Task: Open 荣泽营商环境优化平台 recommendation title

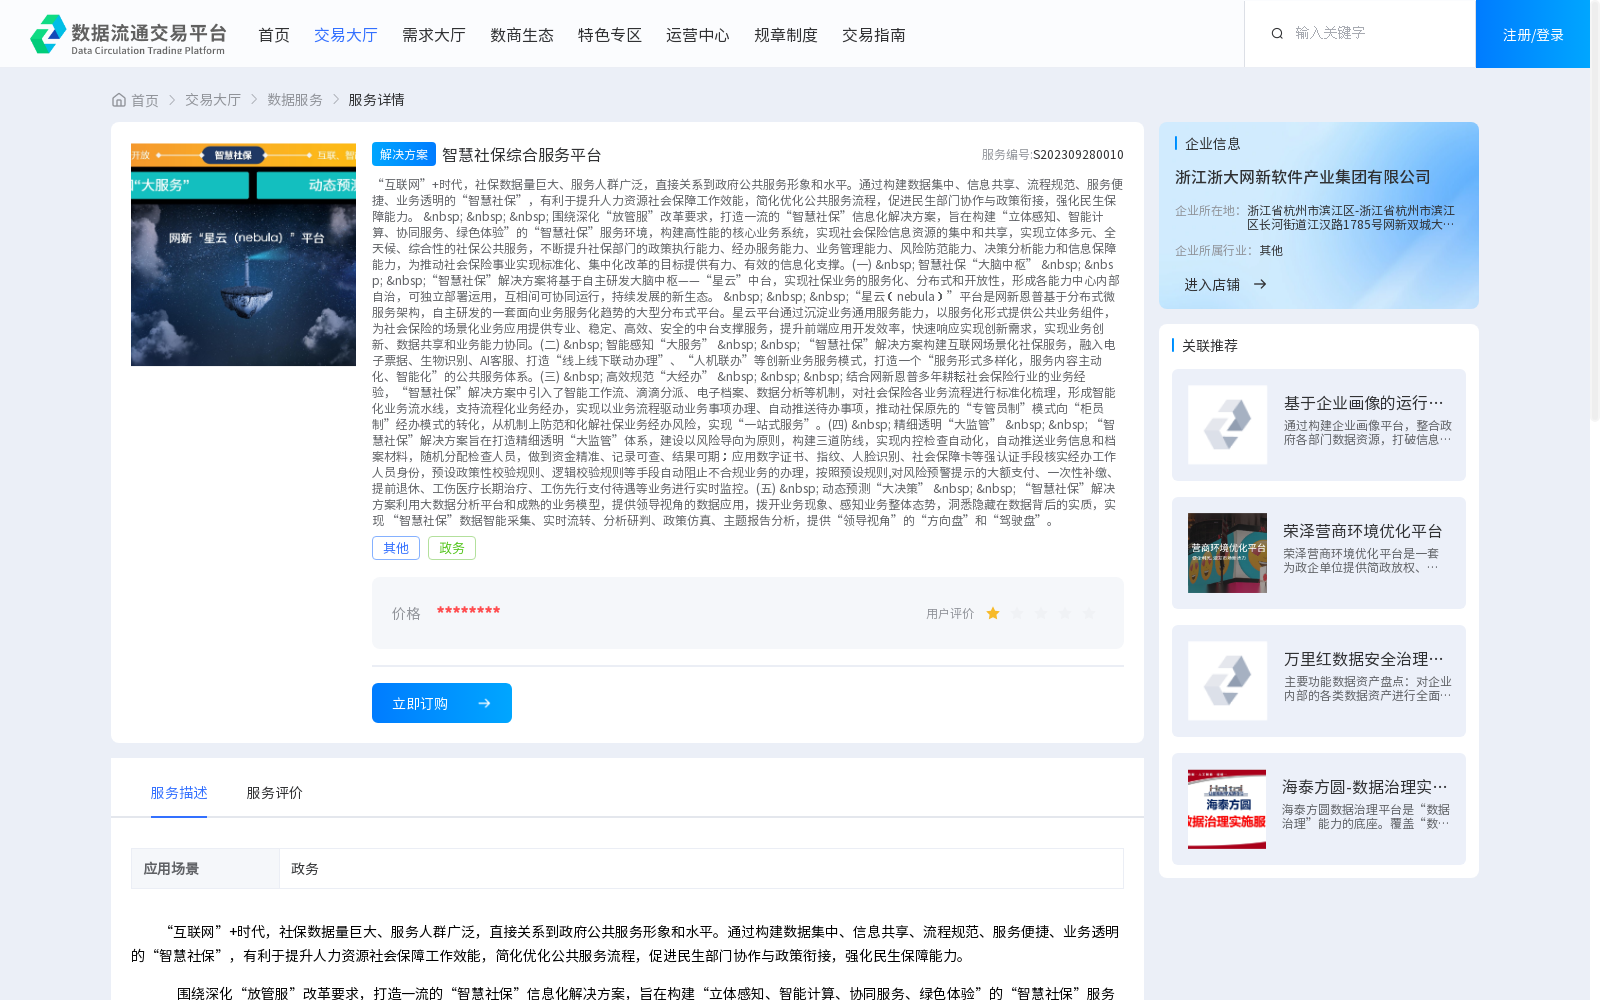Action: tap(1363, 531)
